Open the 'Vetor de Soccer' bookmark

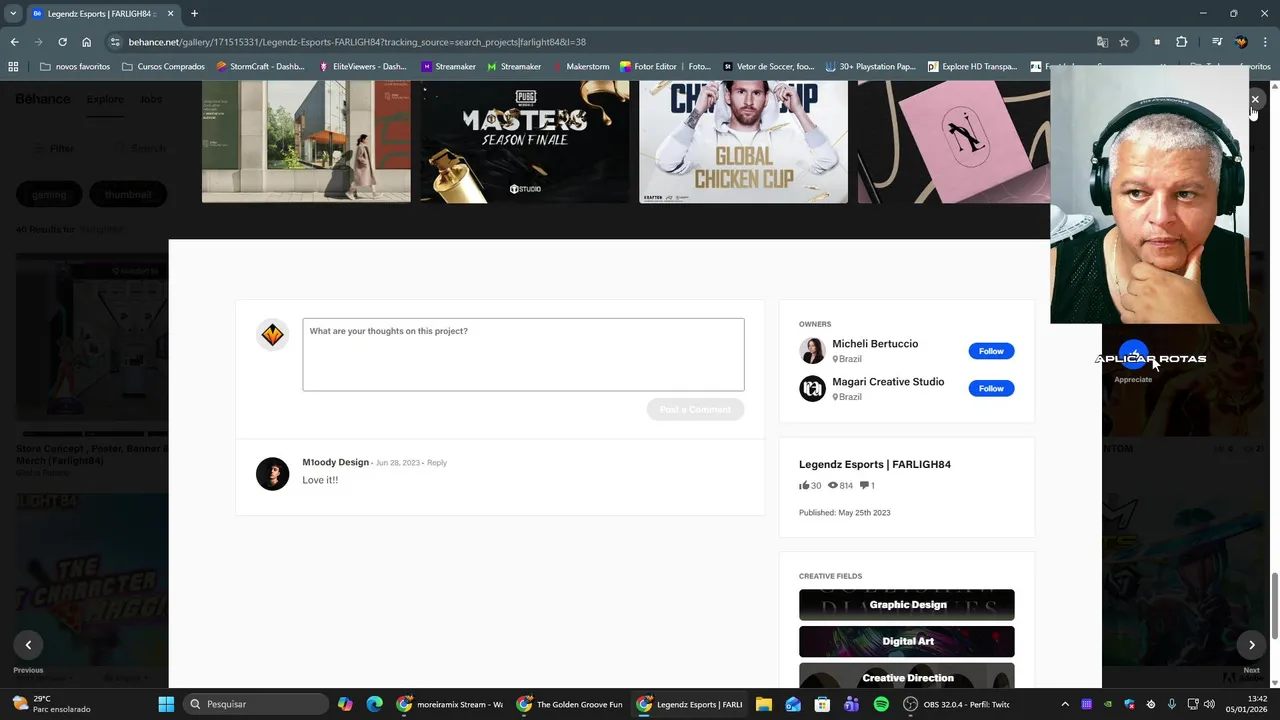[768, 67]
